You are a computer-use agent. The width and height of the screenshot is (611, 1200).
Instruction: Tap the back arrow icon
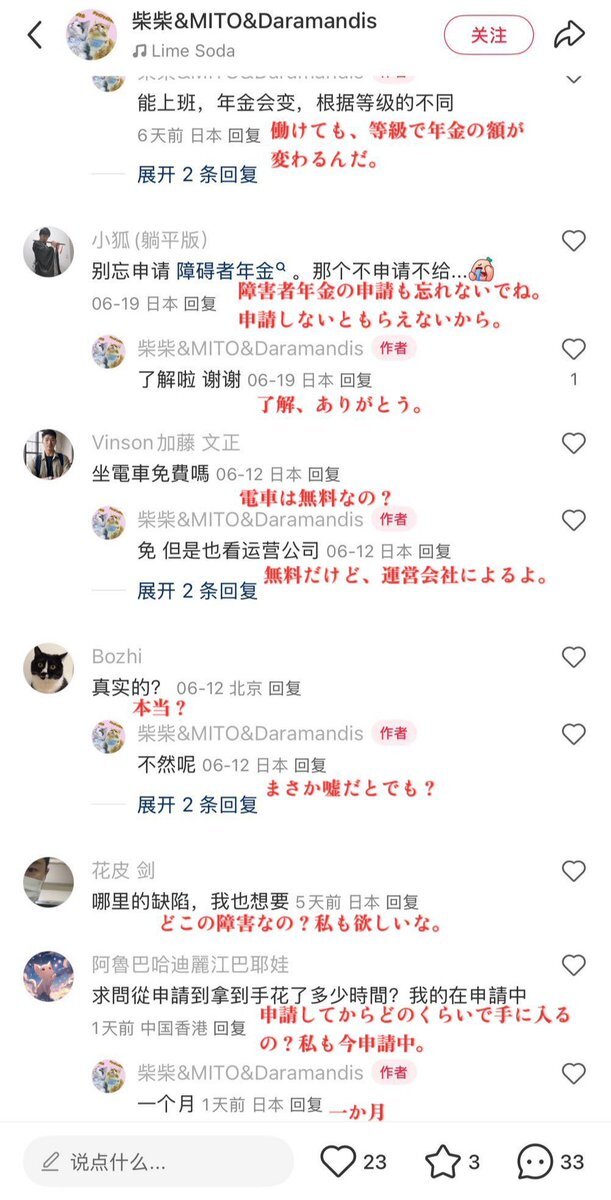click(35, 35)
